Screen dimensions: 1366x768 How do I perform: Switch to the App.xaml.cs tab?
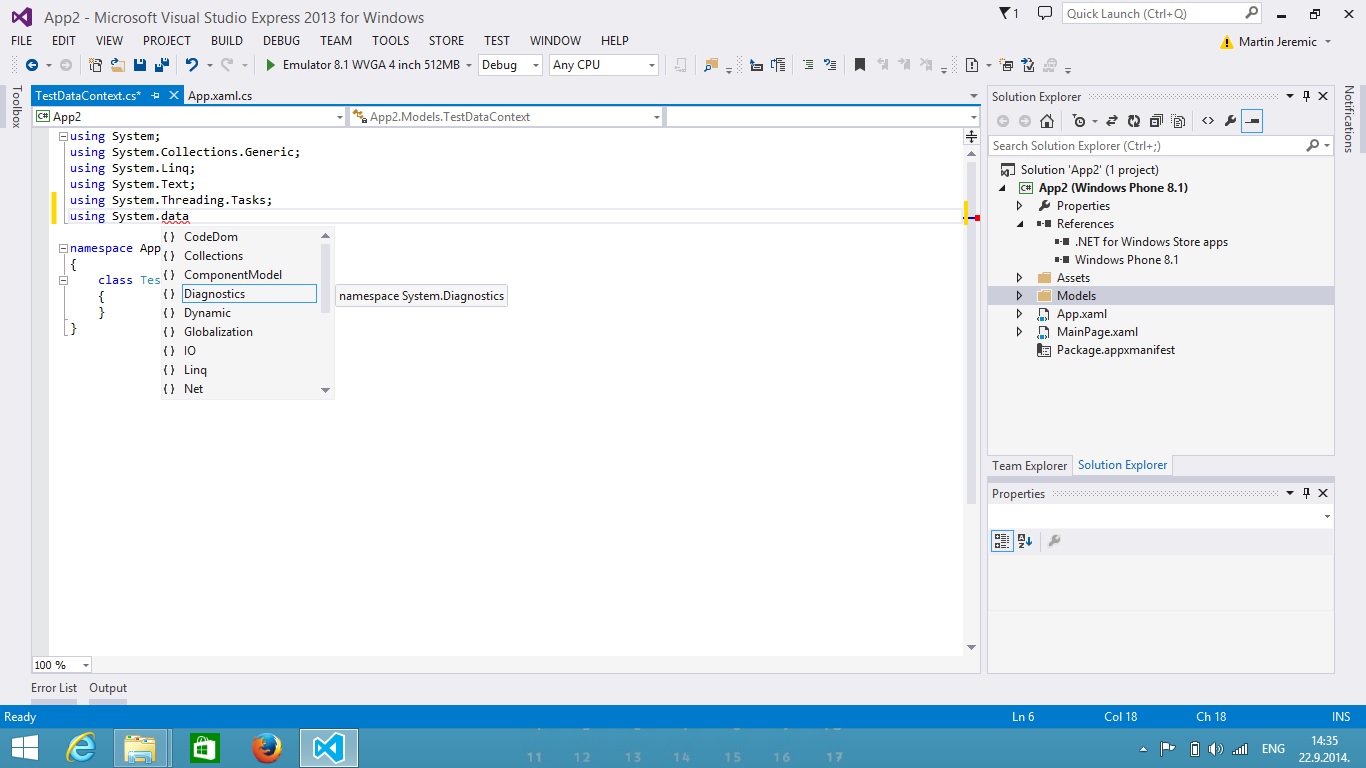(220, 96)
